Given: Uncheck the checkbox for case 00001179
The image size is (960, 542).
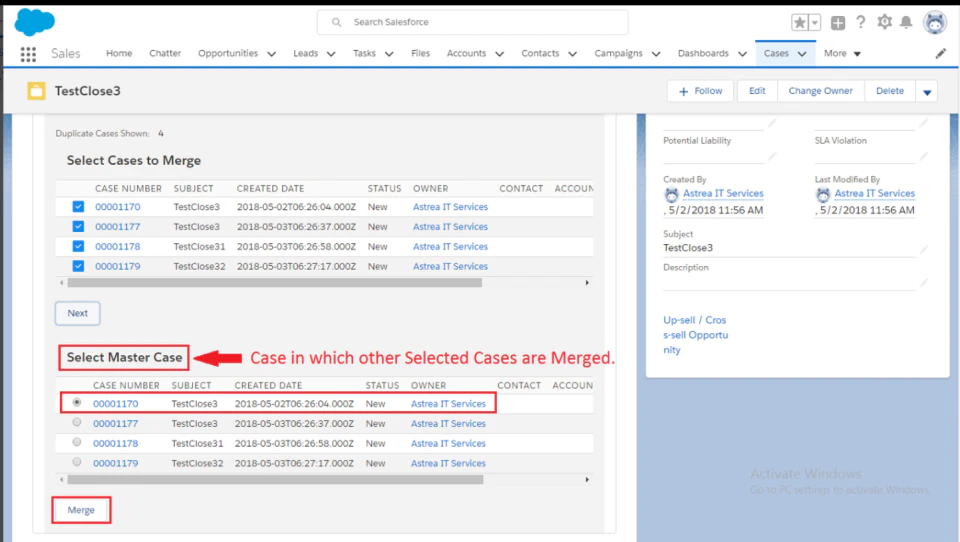Looking at the screenshot, I should click(78, 266).
